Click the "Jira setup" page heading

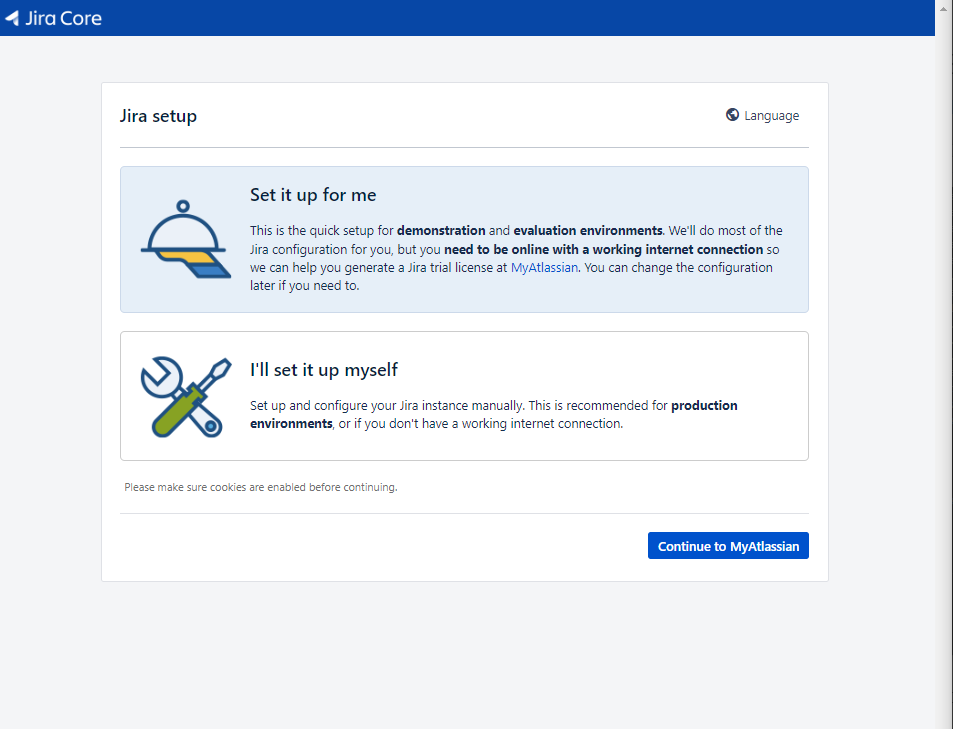[158, 116]
